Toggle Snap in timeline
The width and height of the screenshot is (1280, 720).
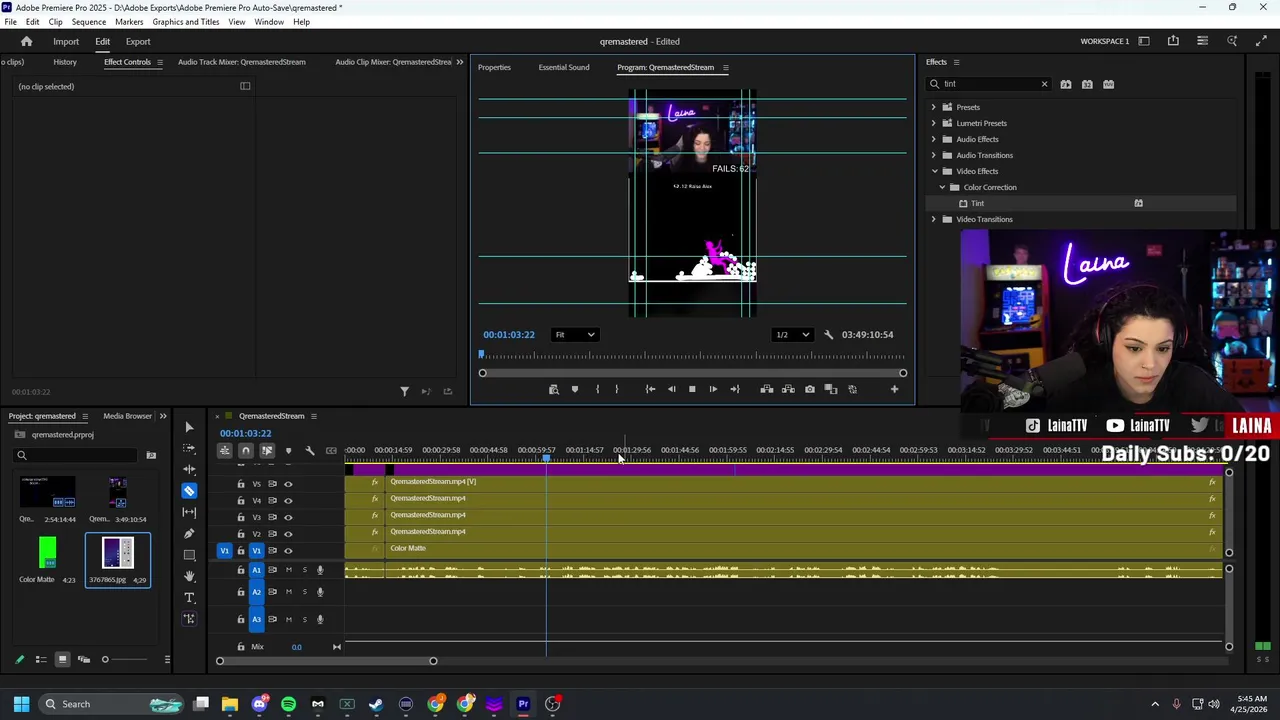[246, 451]
